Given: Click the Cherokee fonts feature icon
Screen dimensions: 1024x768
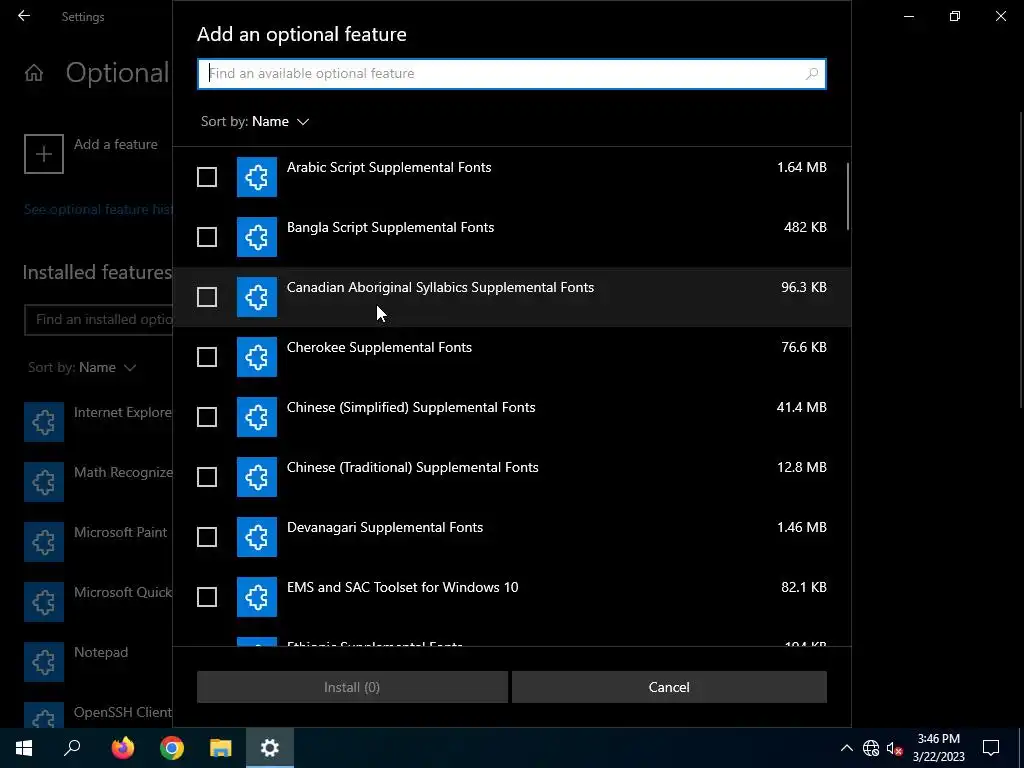Looking at the screenshot, I should point(257,357).
